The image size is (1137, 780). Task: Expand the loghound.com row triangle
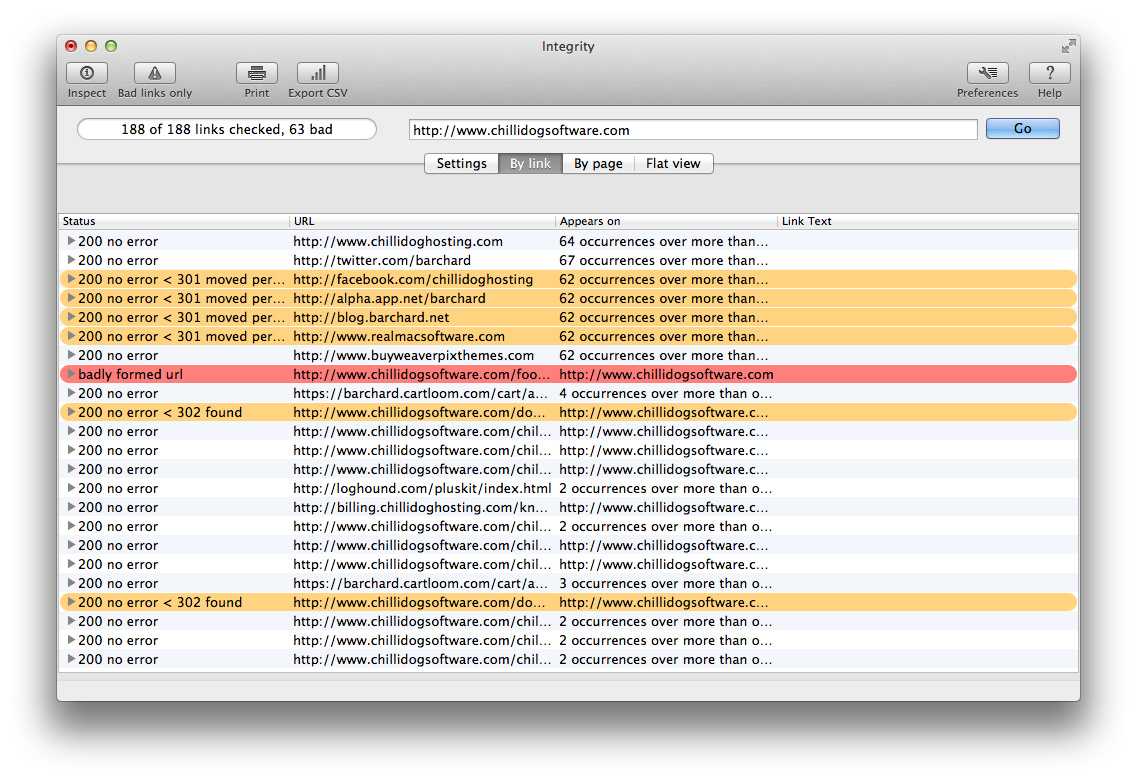pos(71,488)
